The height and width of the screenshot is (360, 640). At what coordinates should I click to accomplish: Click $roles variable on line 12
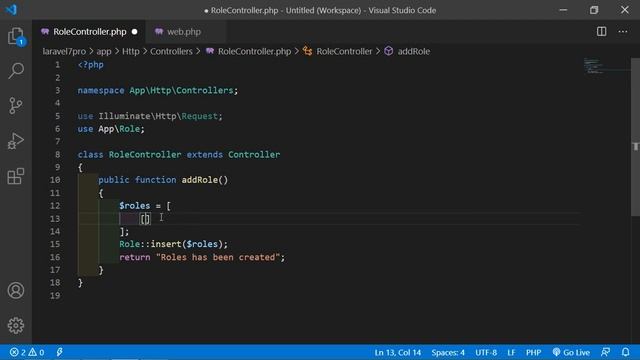point(135,206)
